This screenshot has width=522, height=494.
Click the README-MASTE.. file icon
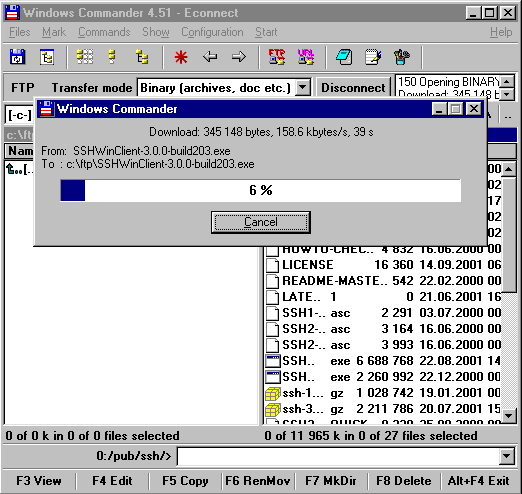(272, 281)
